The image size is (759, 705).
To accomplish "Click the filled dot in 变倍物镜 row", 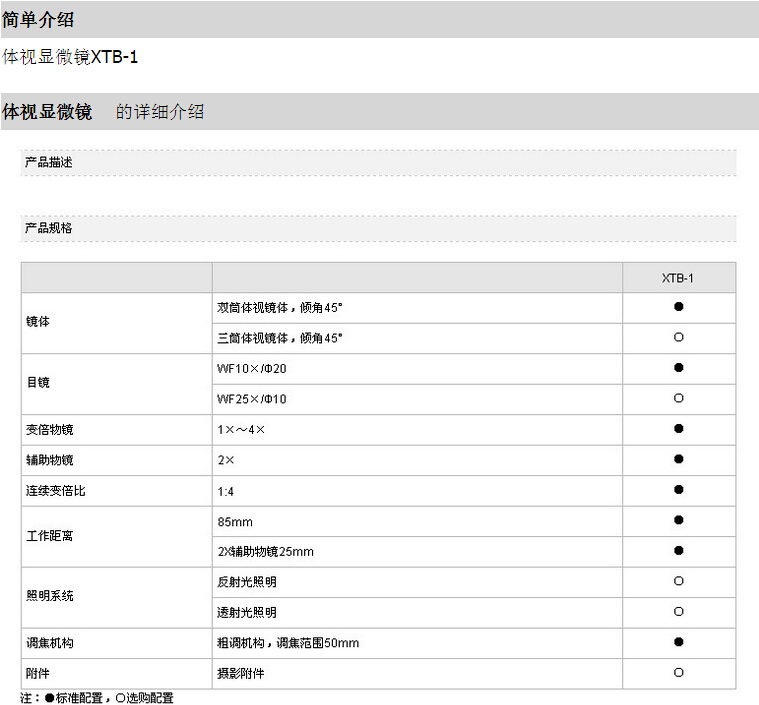I will pos(679,429).
